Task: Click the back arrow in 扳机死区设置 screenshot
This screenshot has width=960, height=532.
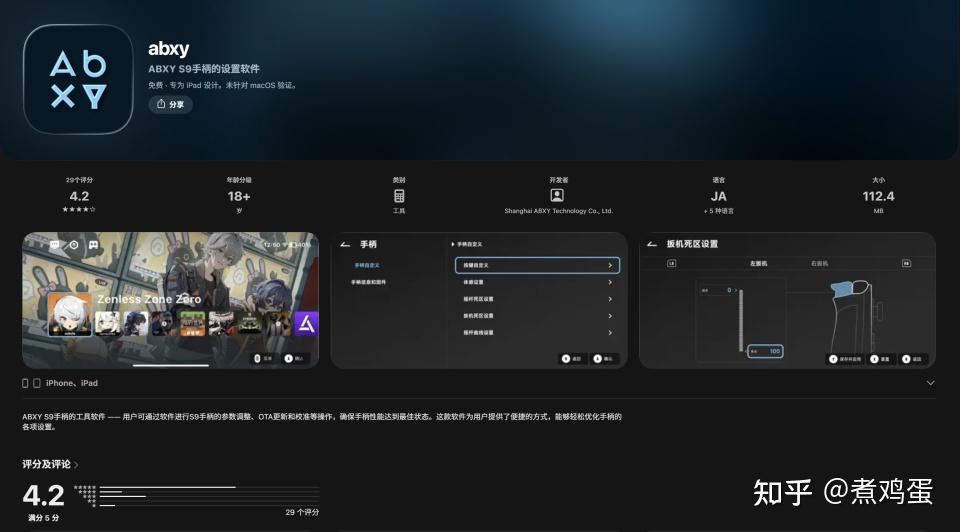Action: pos(652,244)
